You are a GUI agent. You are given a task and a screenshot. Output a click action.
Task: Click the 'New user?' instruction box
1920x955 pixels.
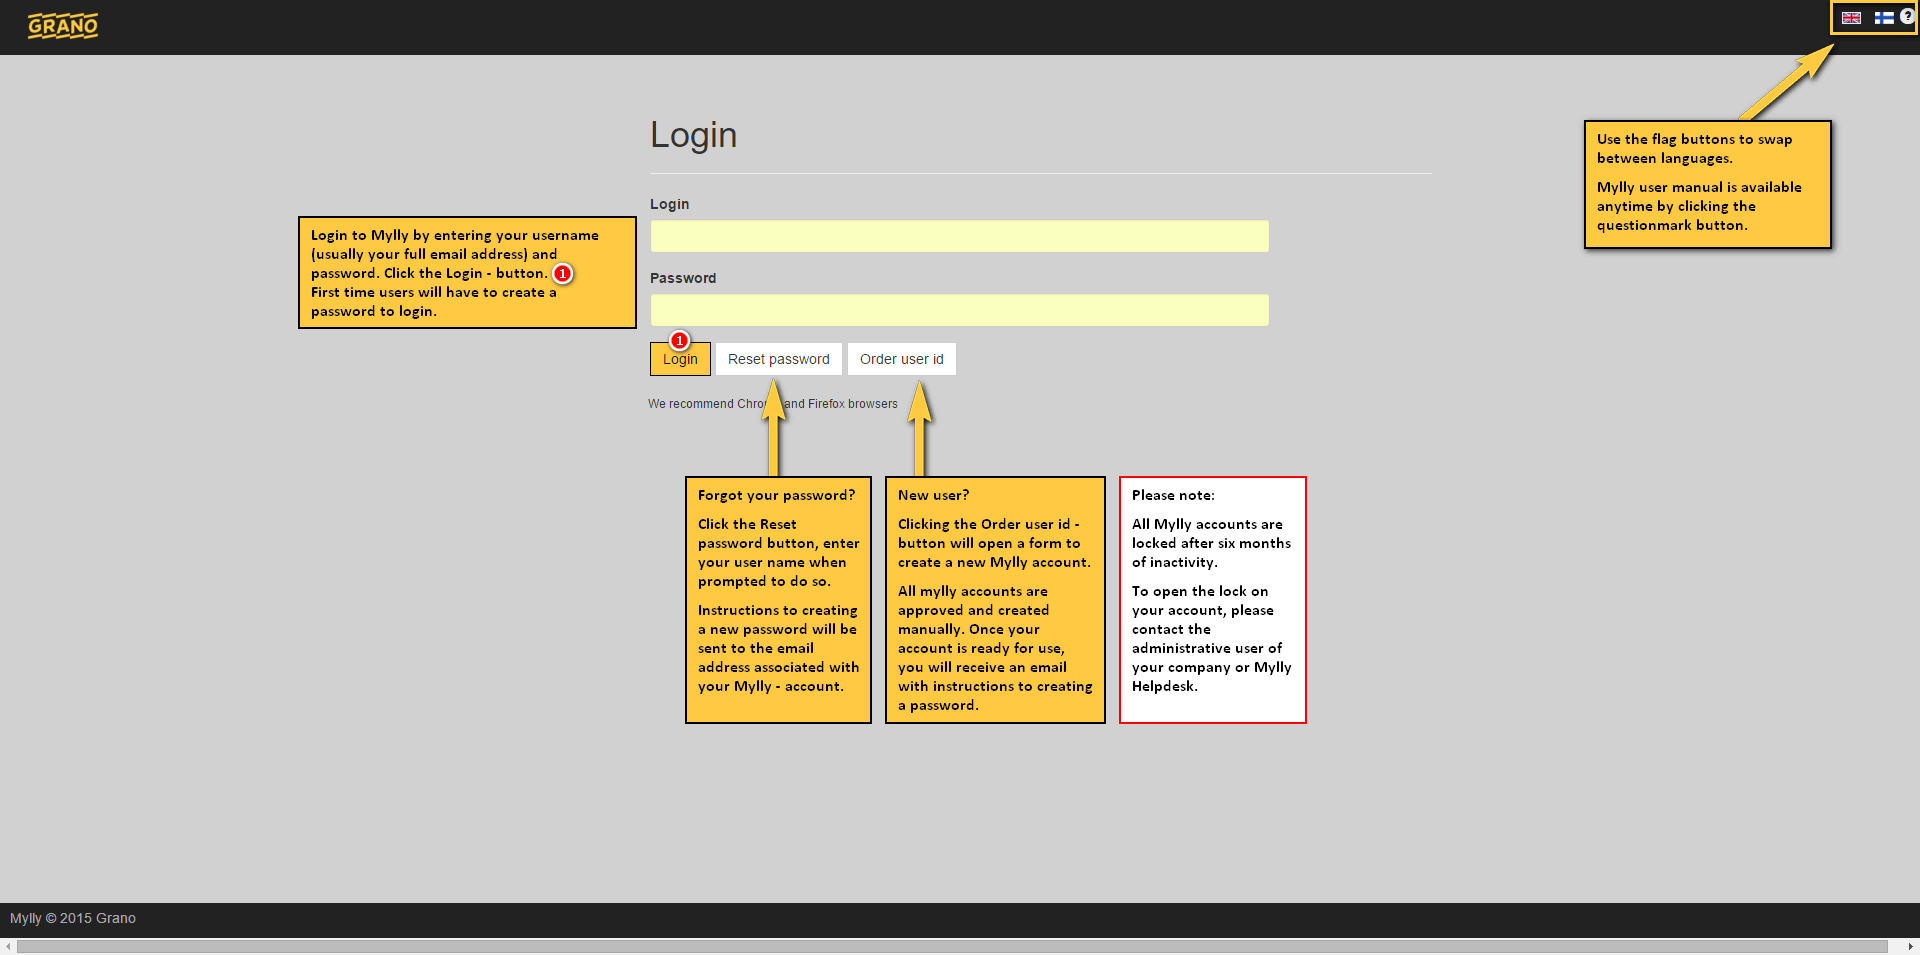(x=995, y=600)
